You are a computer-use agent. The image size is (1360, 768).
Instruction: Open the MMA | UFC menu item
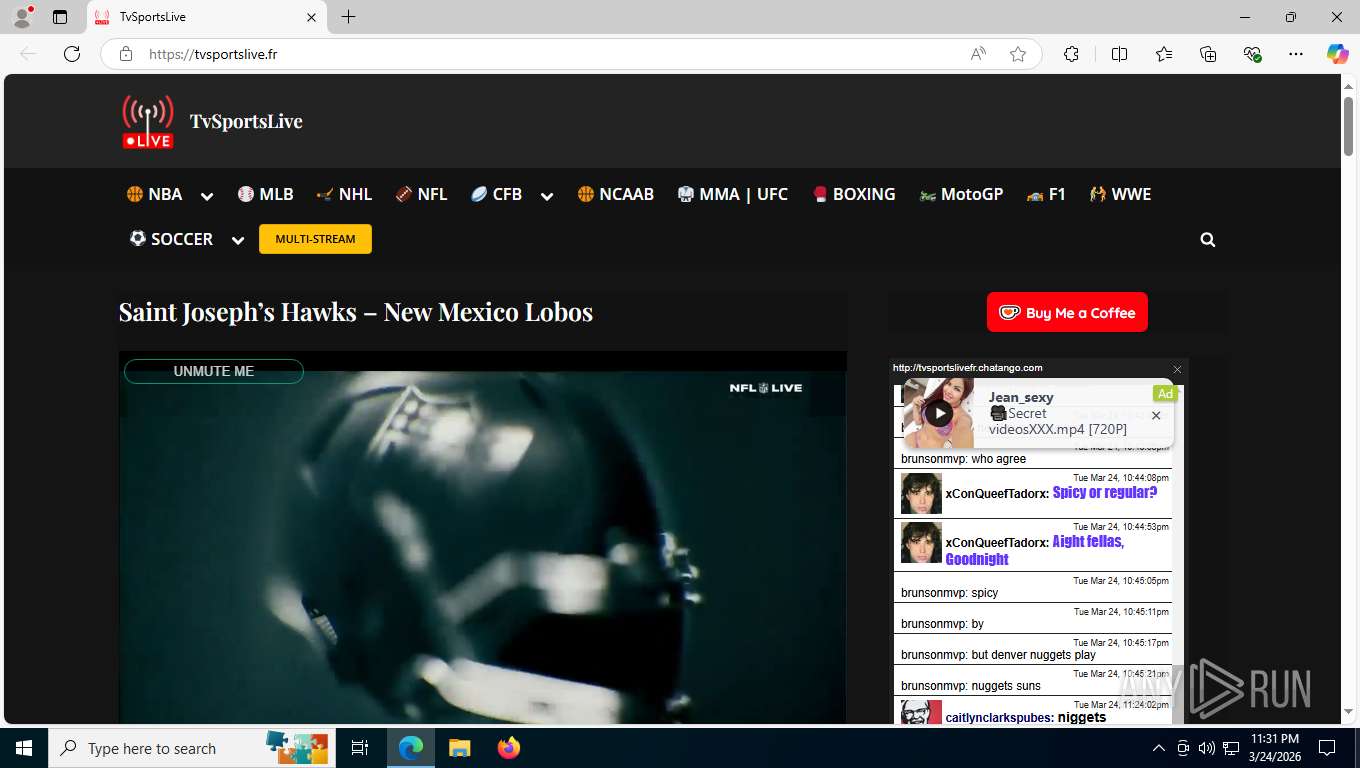733,194
